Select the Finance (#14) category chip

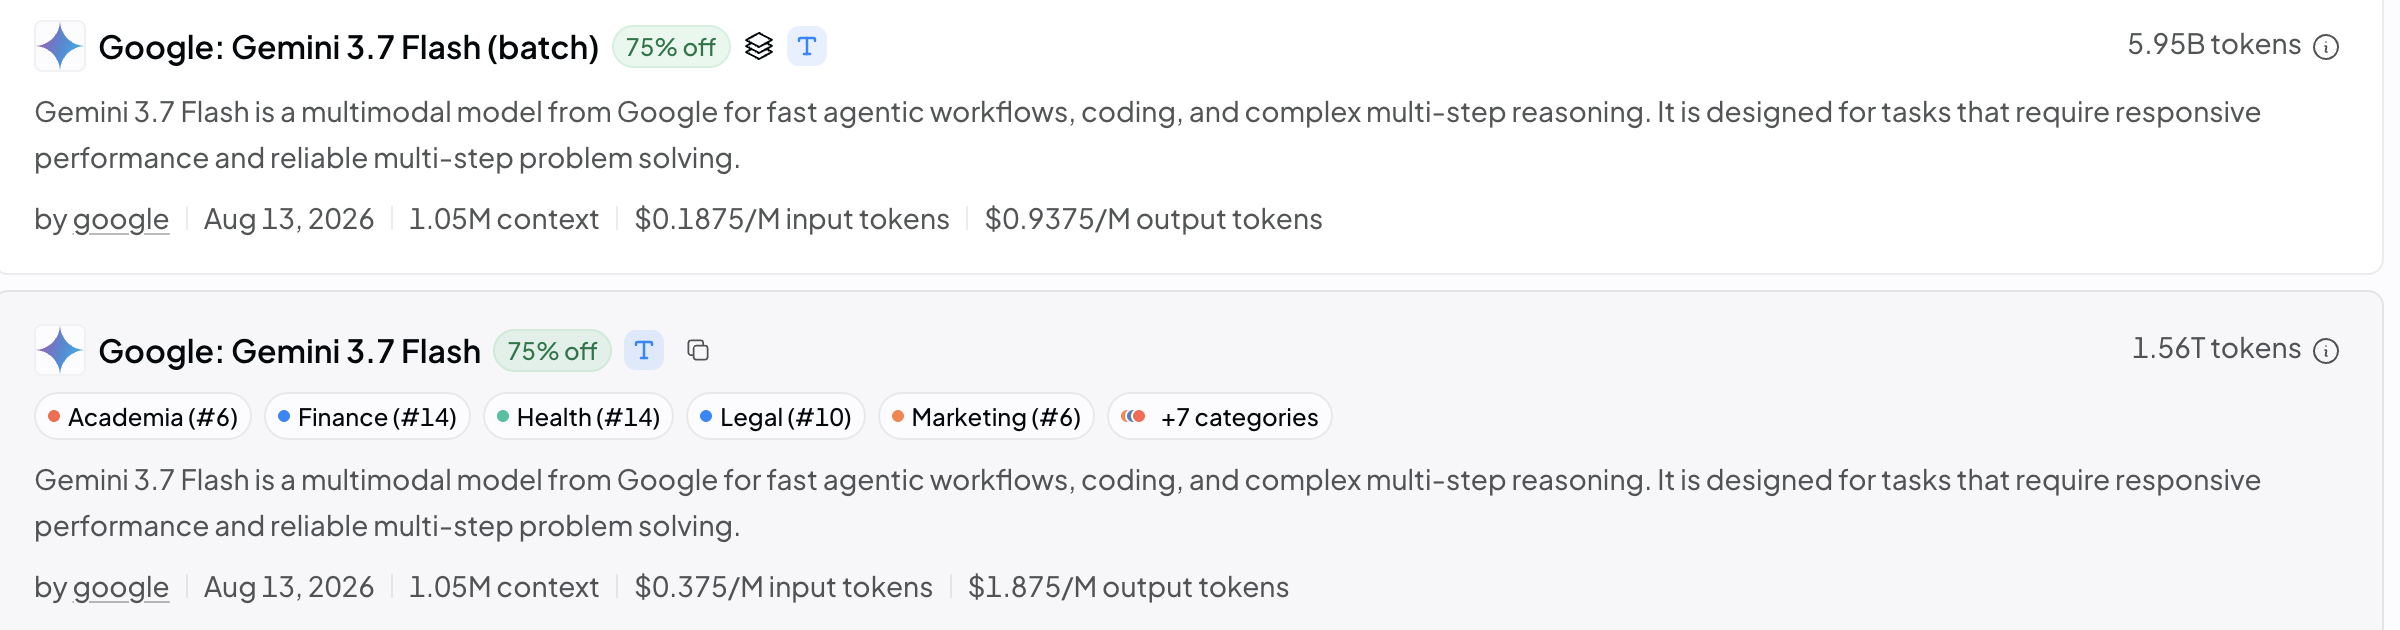[x=367, y=417]
